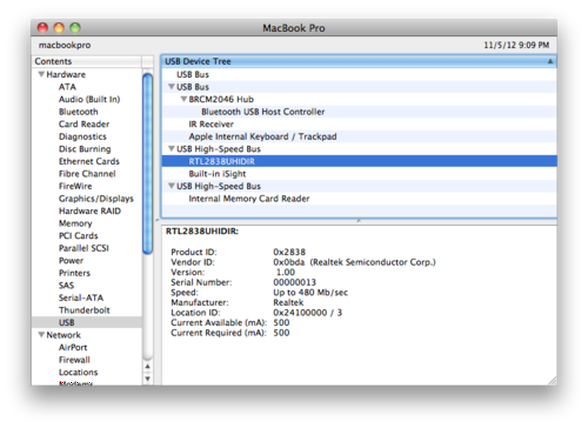The image size is (588, 428).
Task: Select Audio (Built In) in sidebar
Action: point(89,99)
